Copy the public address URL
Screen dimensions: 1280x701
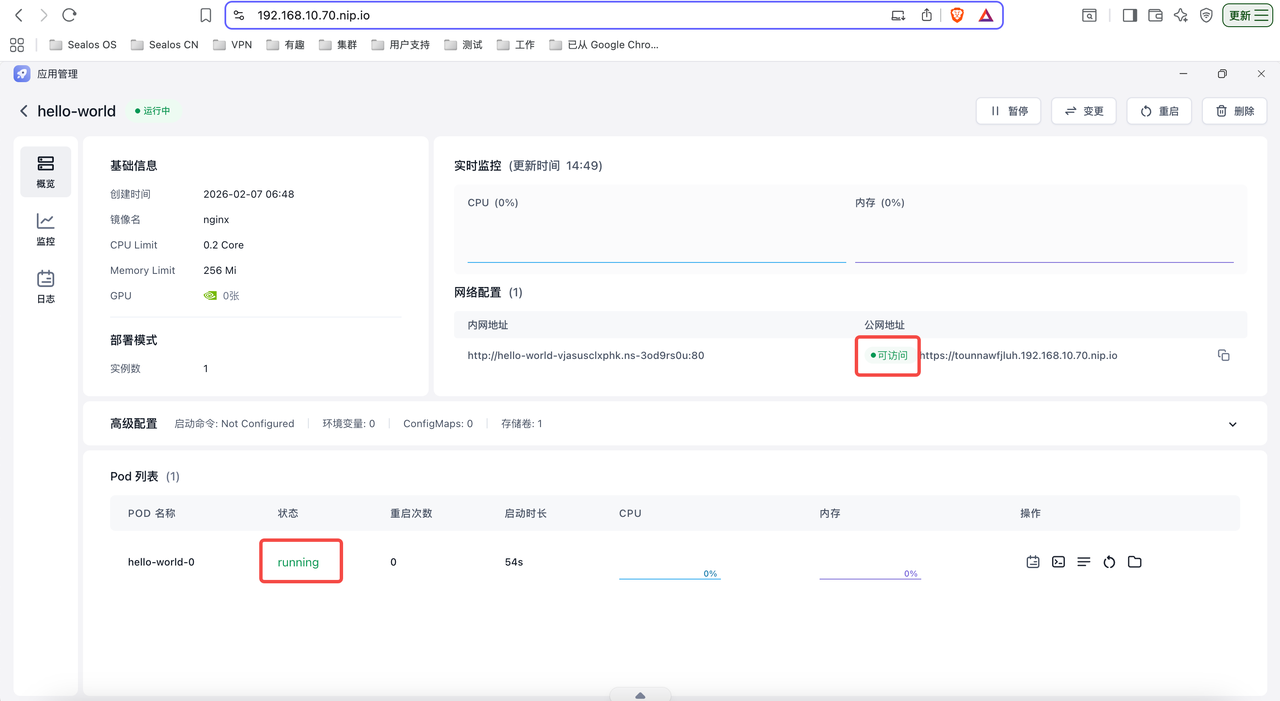1223,355
